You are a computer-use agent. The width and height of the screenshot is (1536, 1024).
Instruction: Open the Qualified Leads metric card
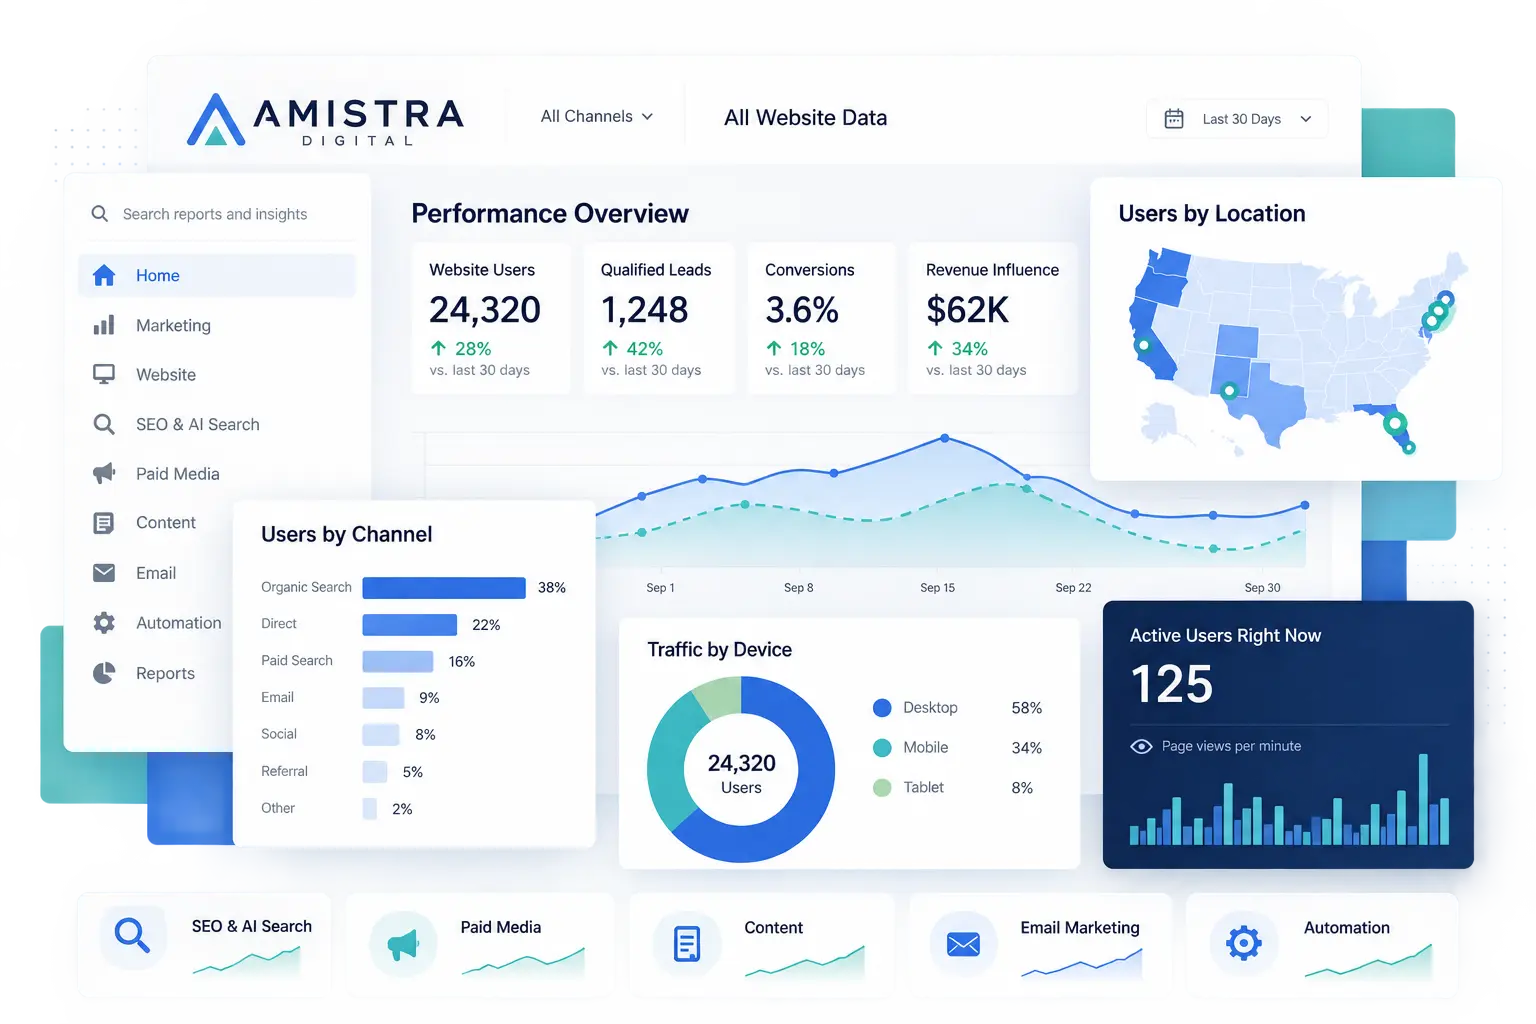coord(659,319)
